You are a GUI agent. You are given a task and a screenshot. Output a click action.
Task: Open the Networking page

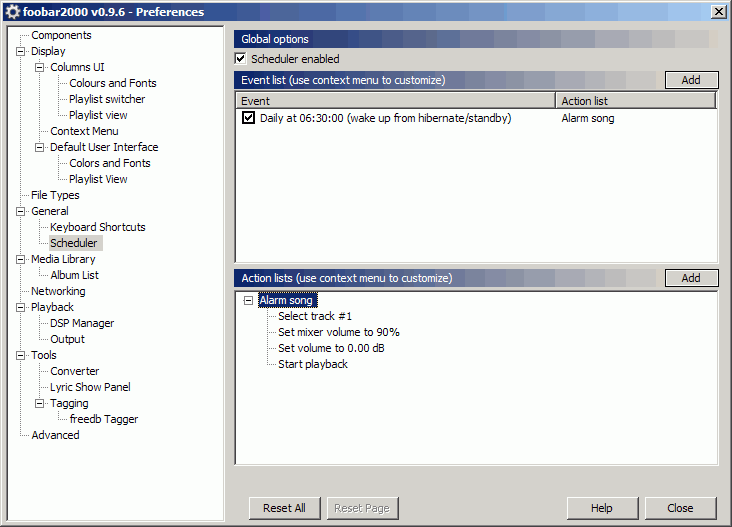click(58, 291)
